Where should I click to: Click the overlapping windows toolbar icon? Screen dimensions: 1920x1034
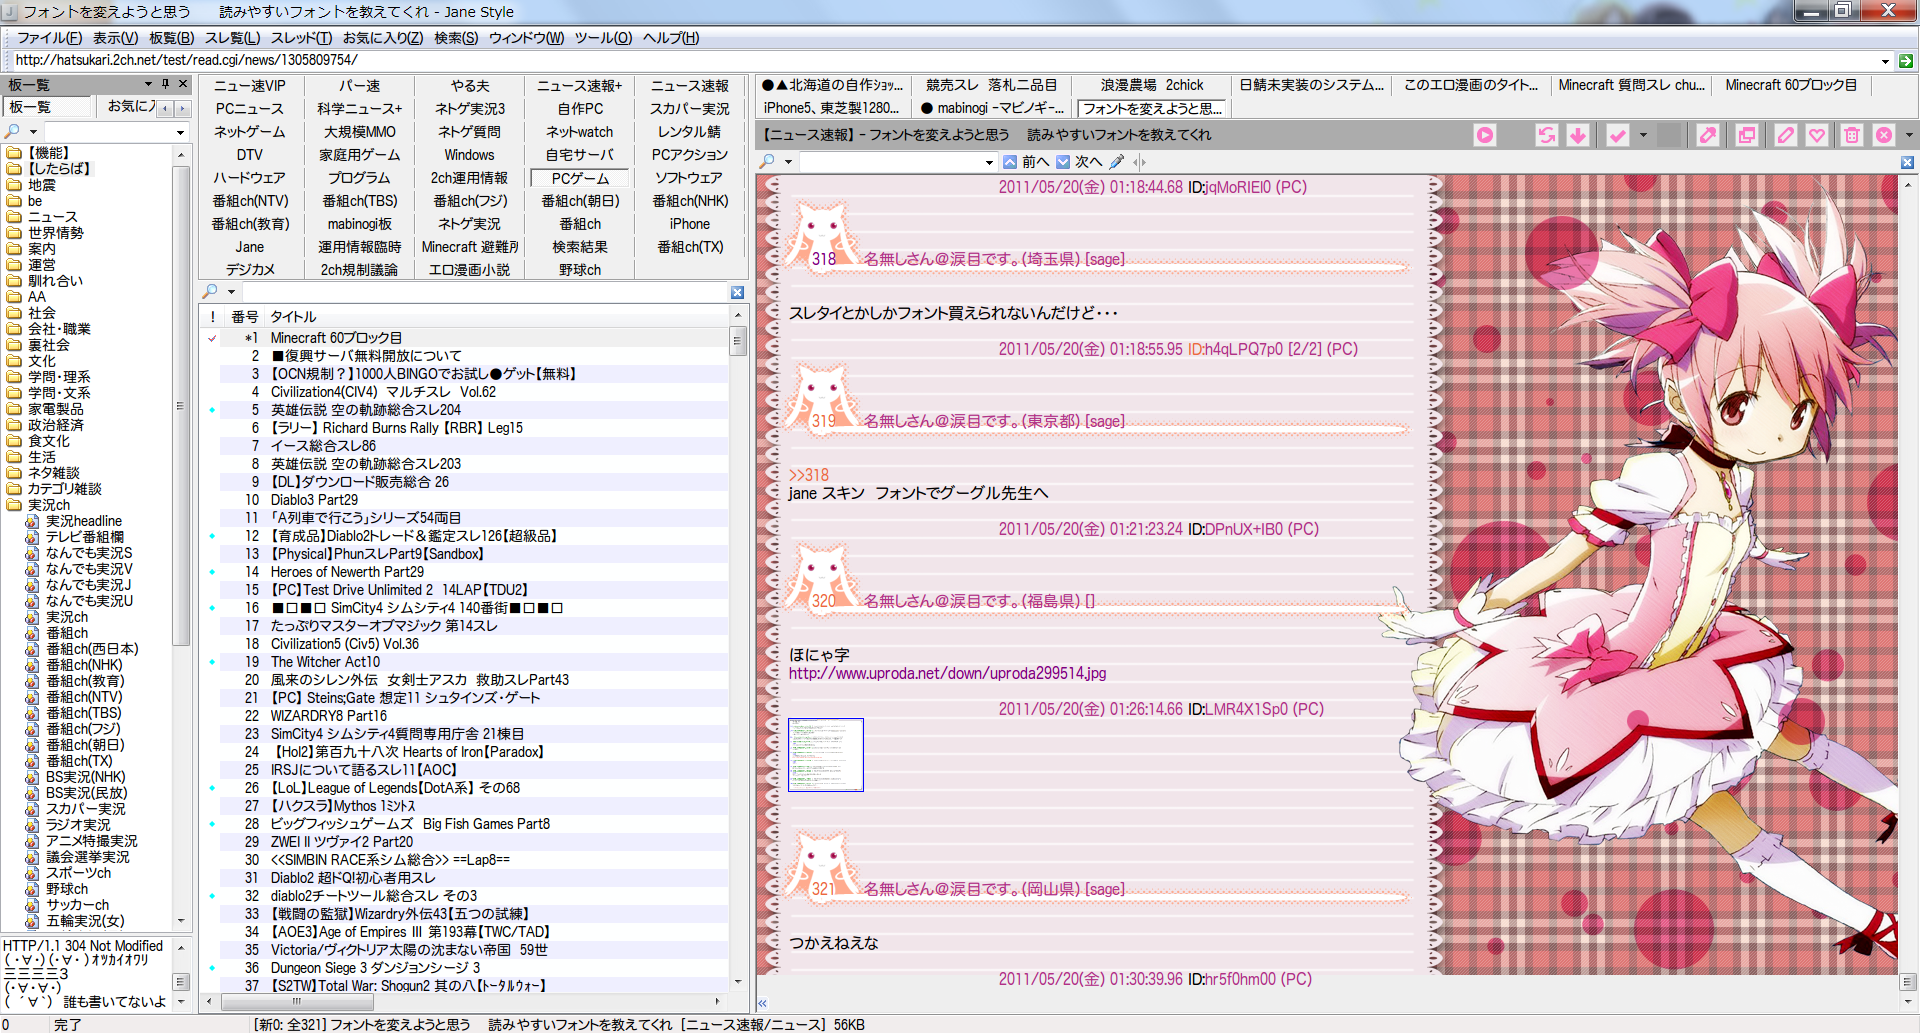click(1747, 135)
